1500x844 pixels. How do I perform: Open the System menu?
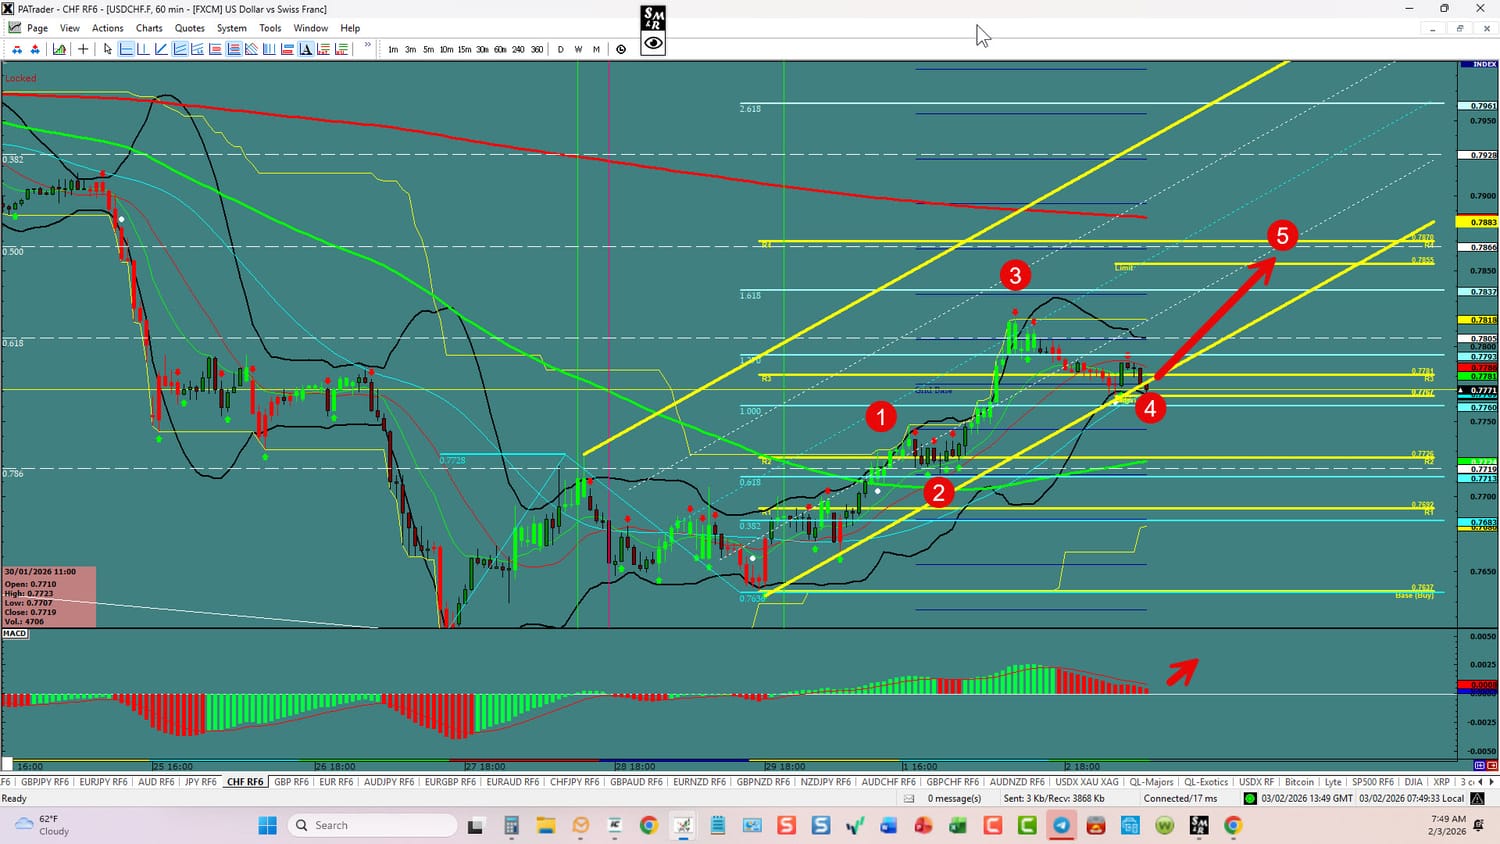click(x=232, y=28)
